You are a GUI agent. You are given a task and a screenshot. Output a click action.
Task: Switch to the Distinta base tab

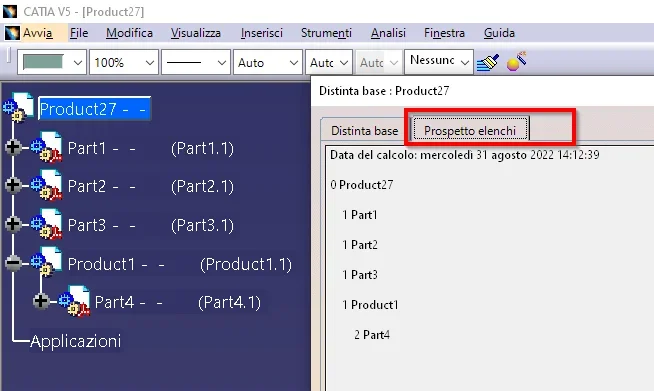(x=365, y=131)
